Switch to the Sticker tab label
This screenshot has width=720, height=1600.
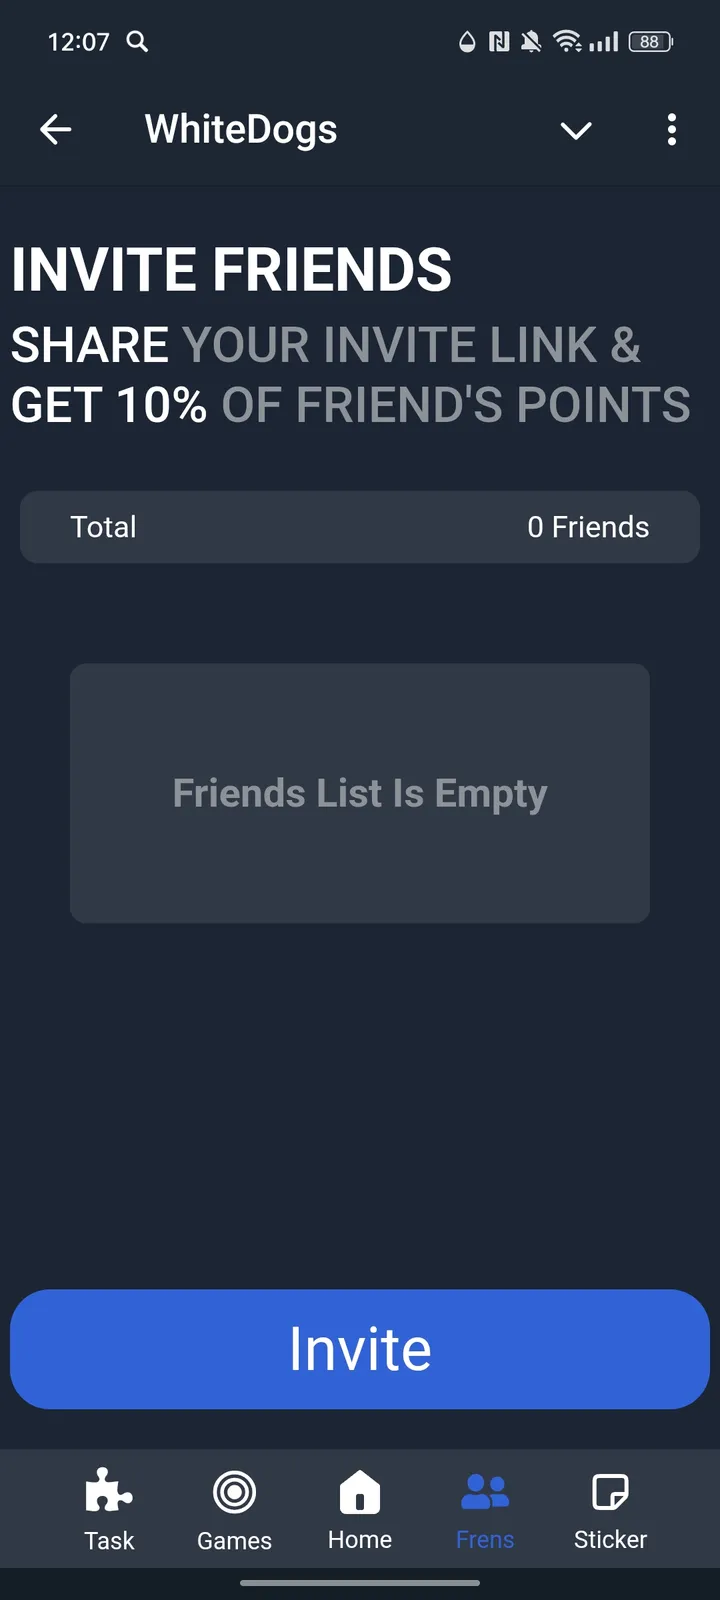coord(610,1540)
